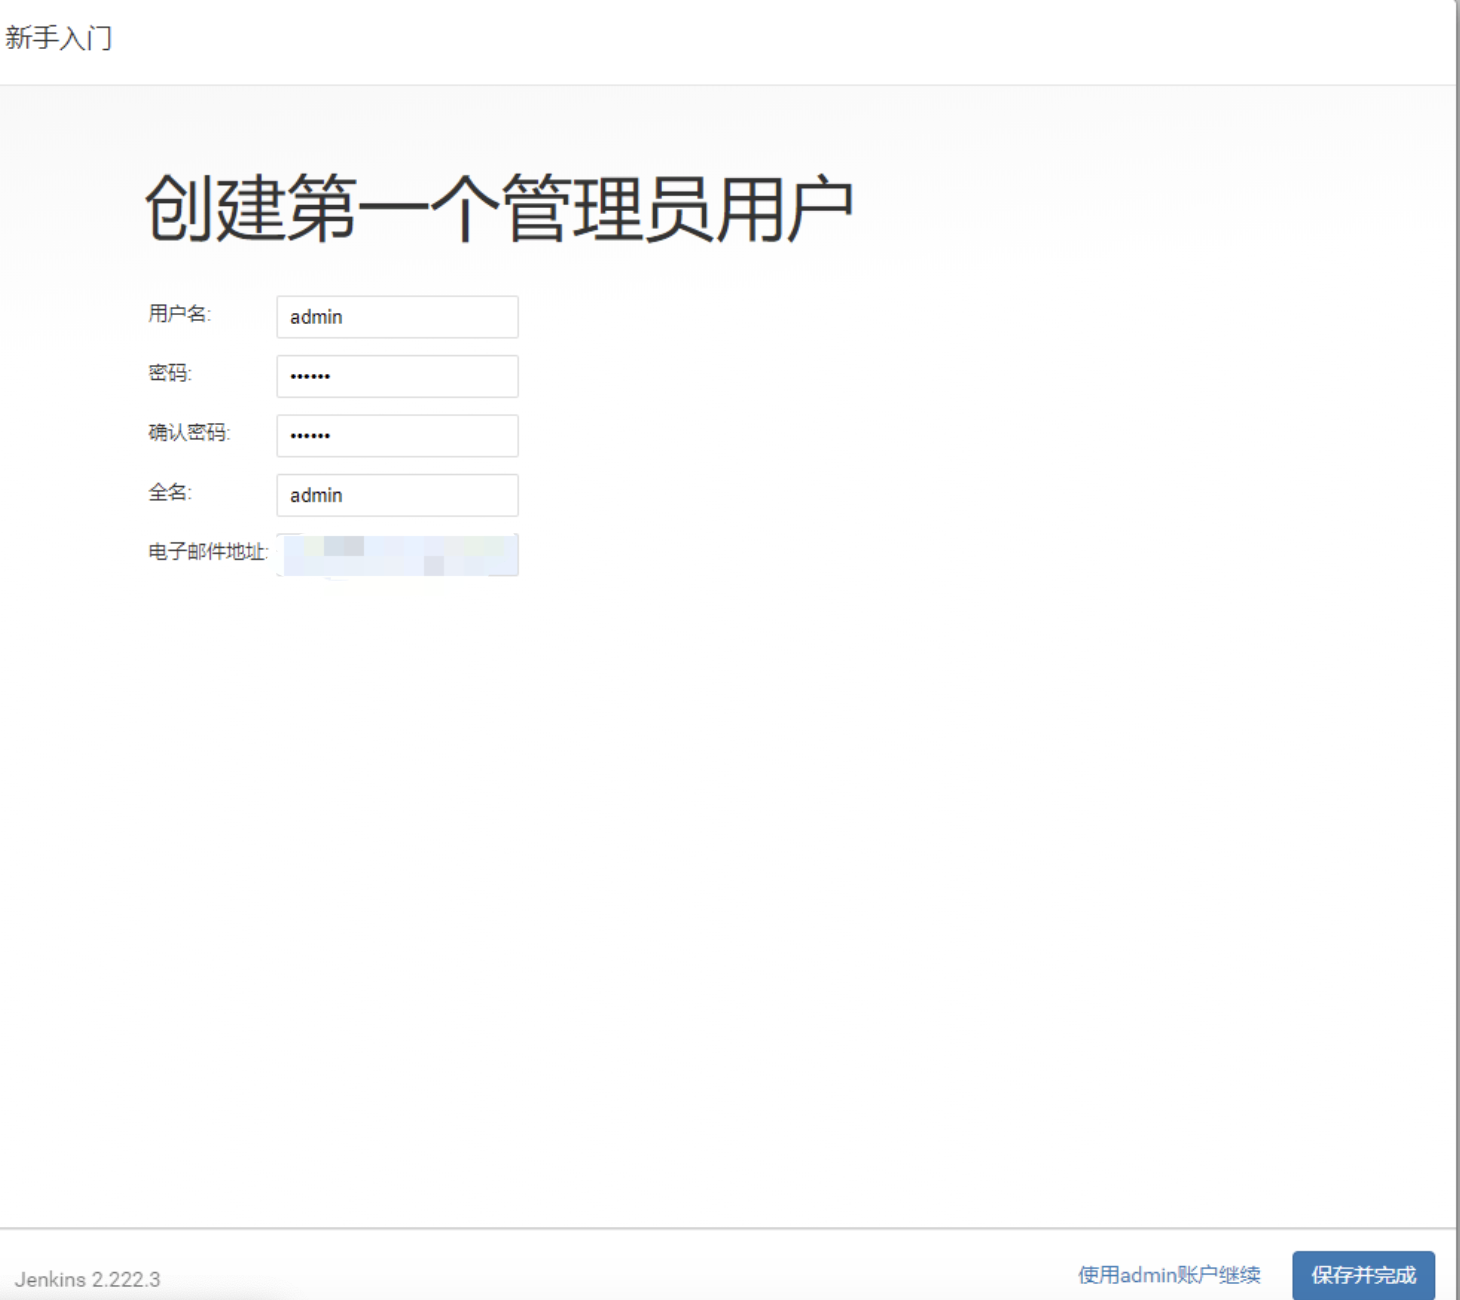Open the 新手入门 header menu

coord(60,40)
